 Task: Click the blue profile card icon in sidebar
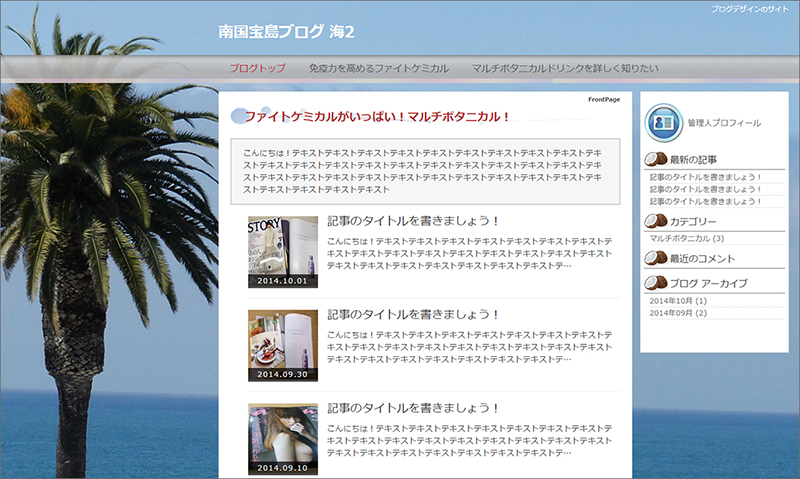click(663, 122)
